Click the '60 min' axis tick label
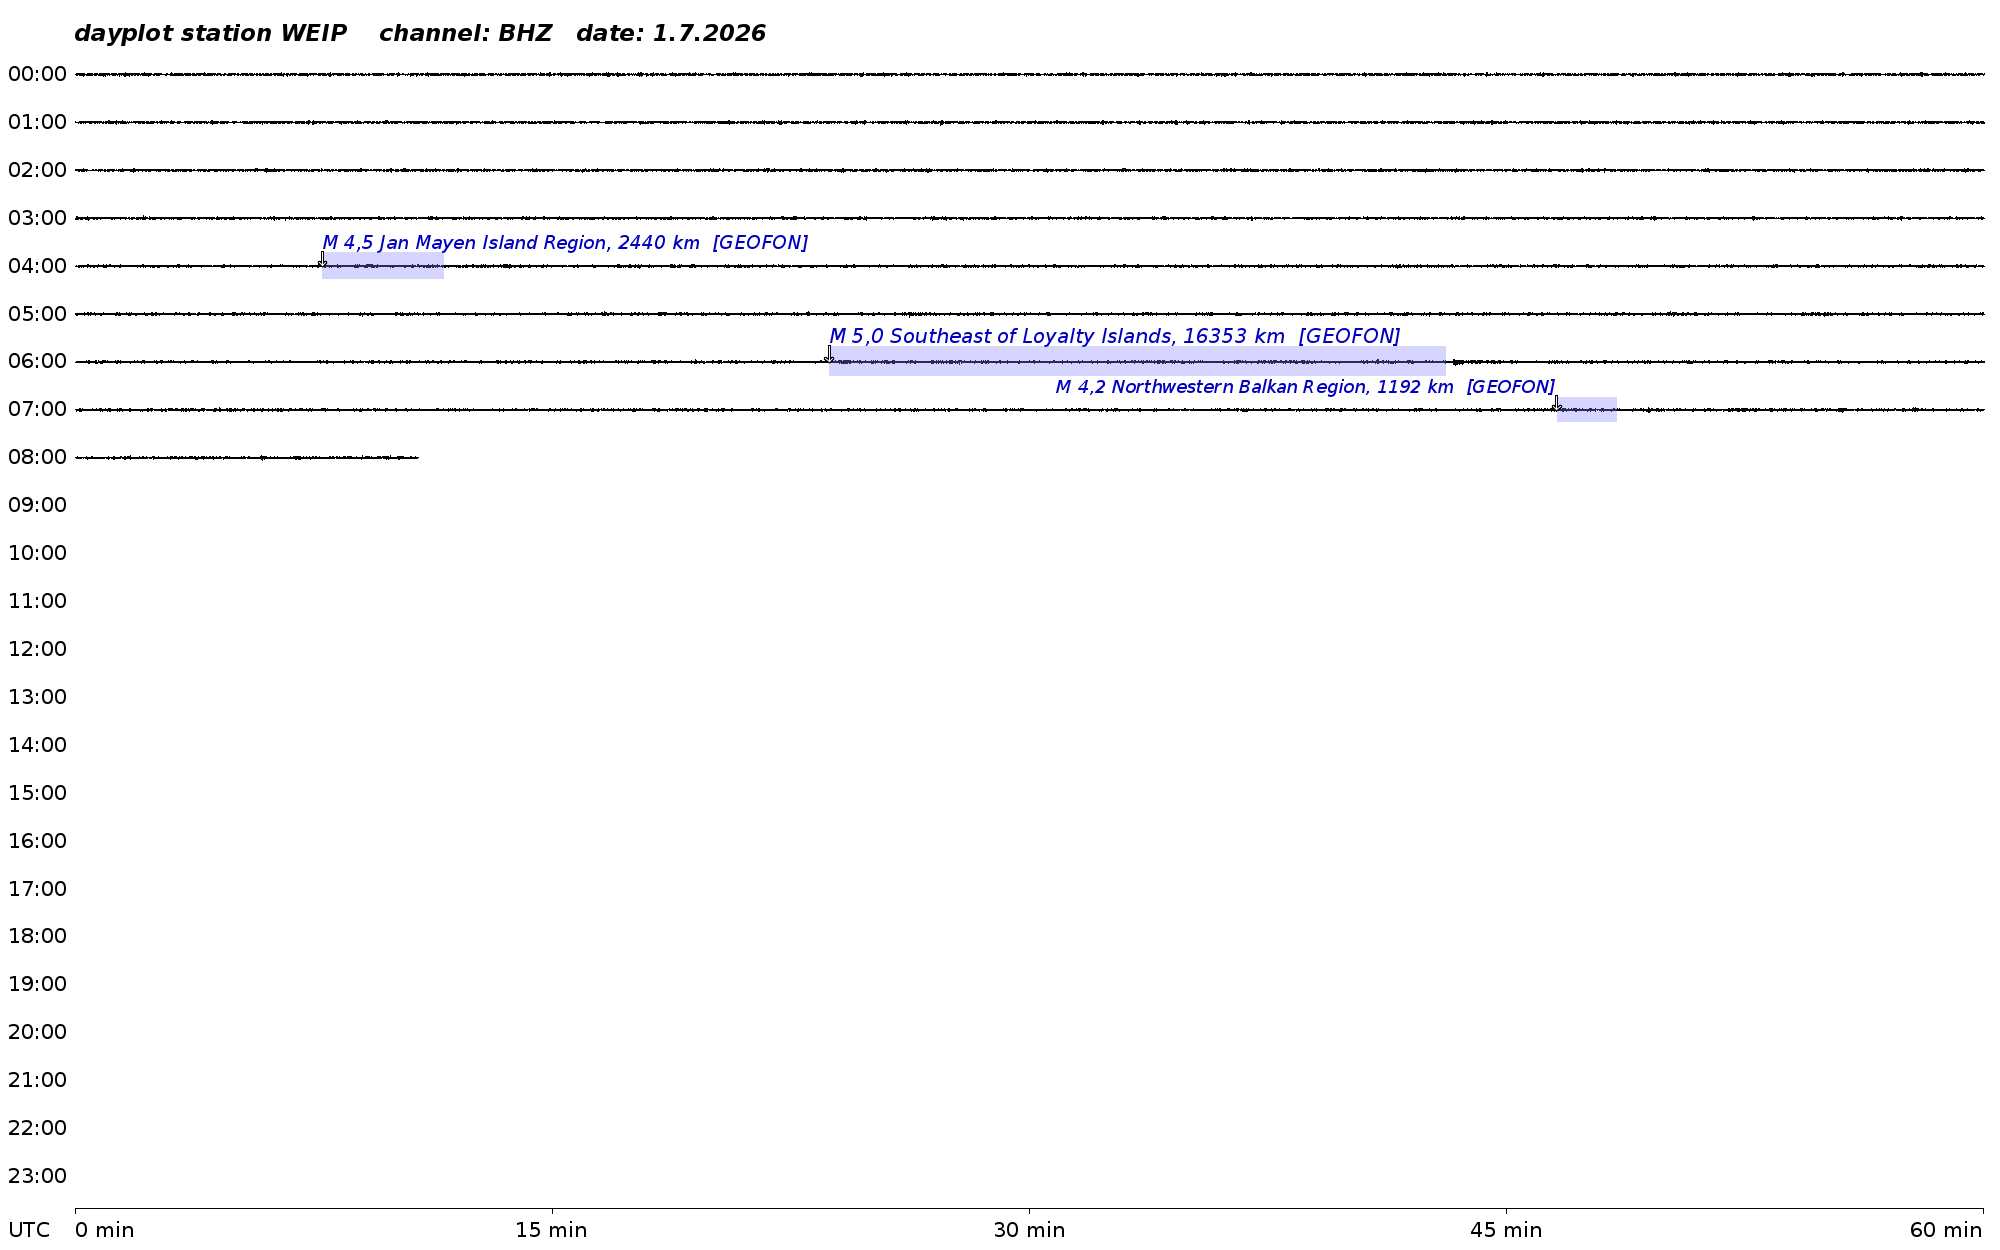 pos(1946,1230)
